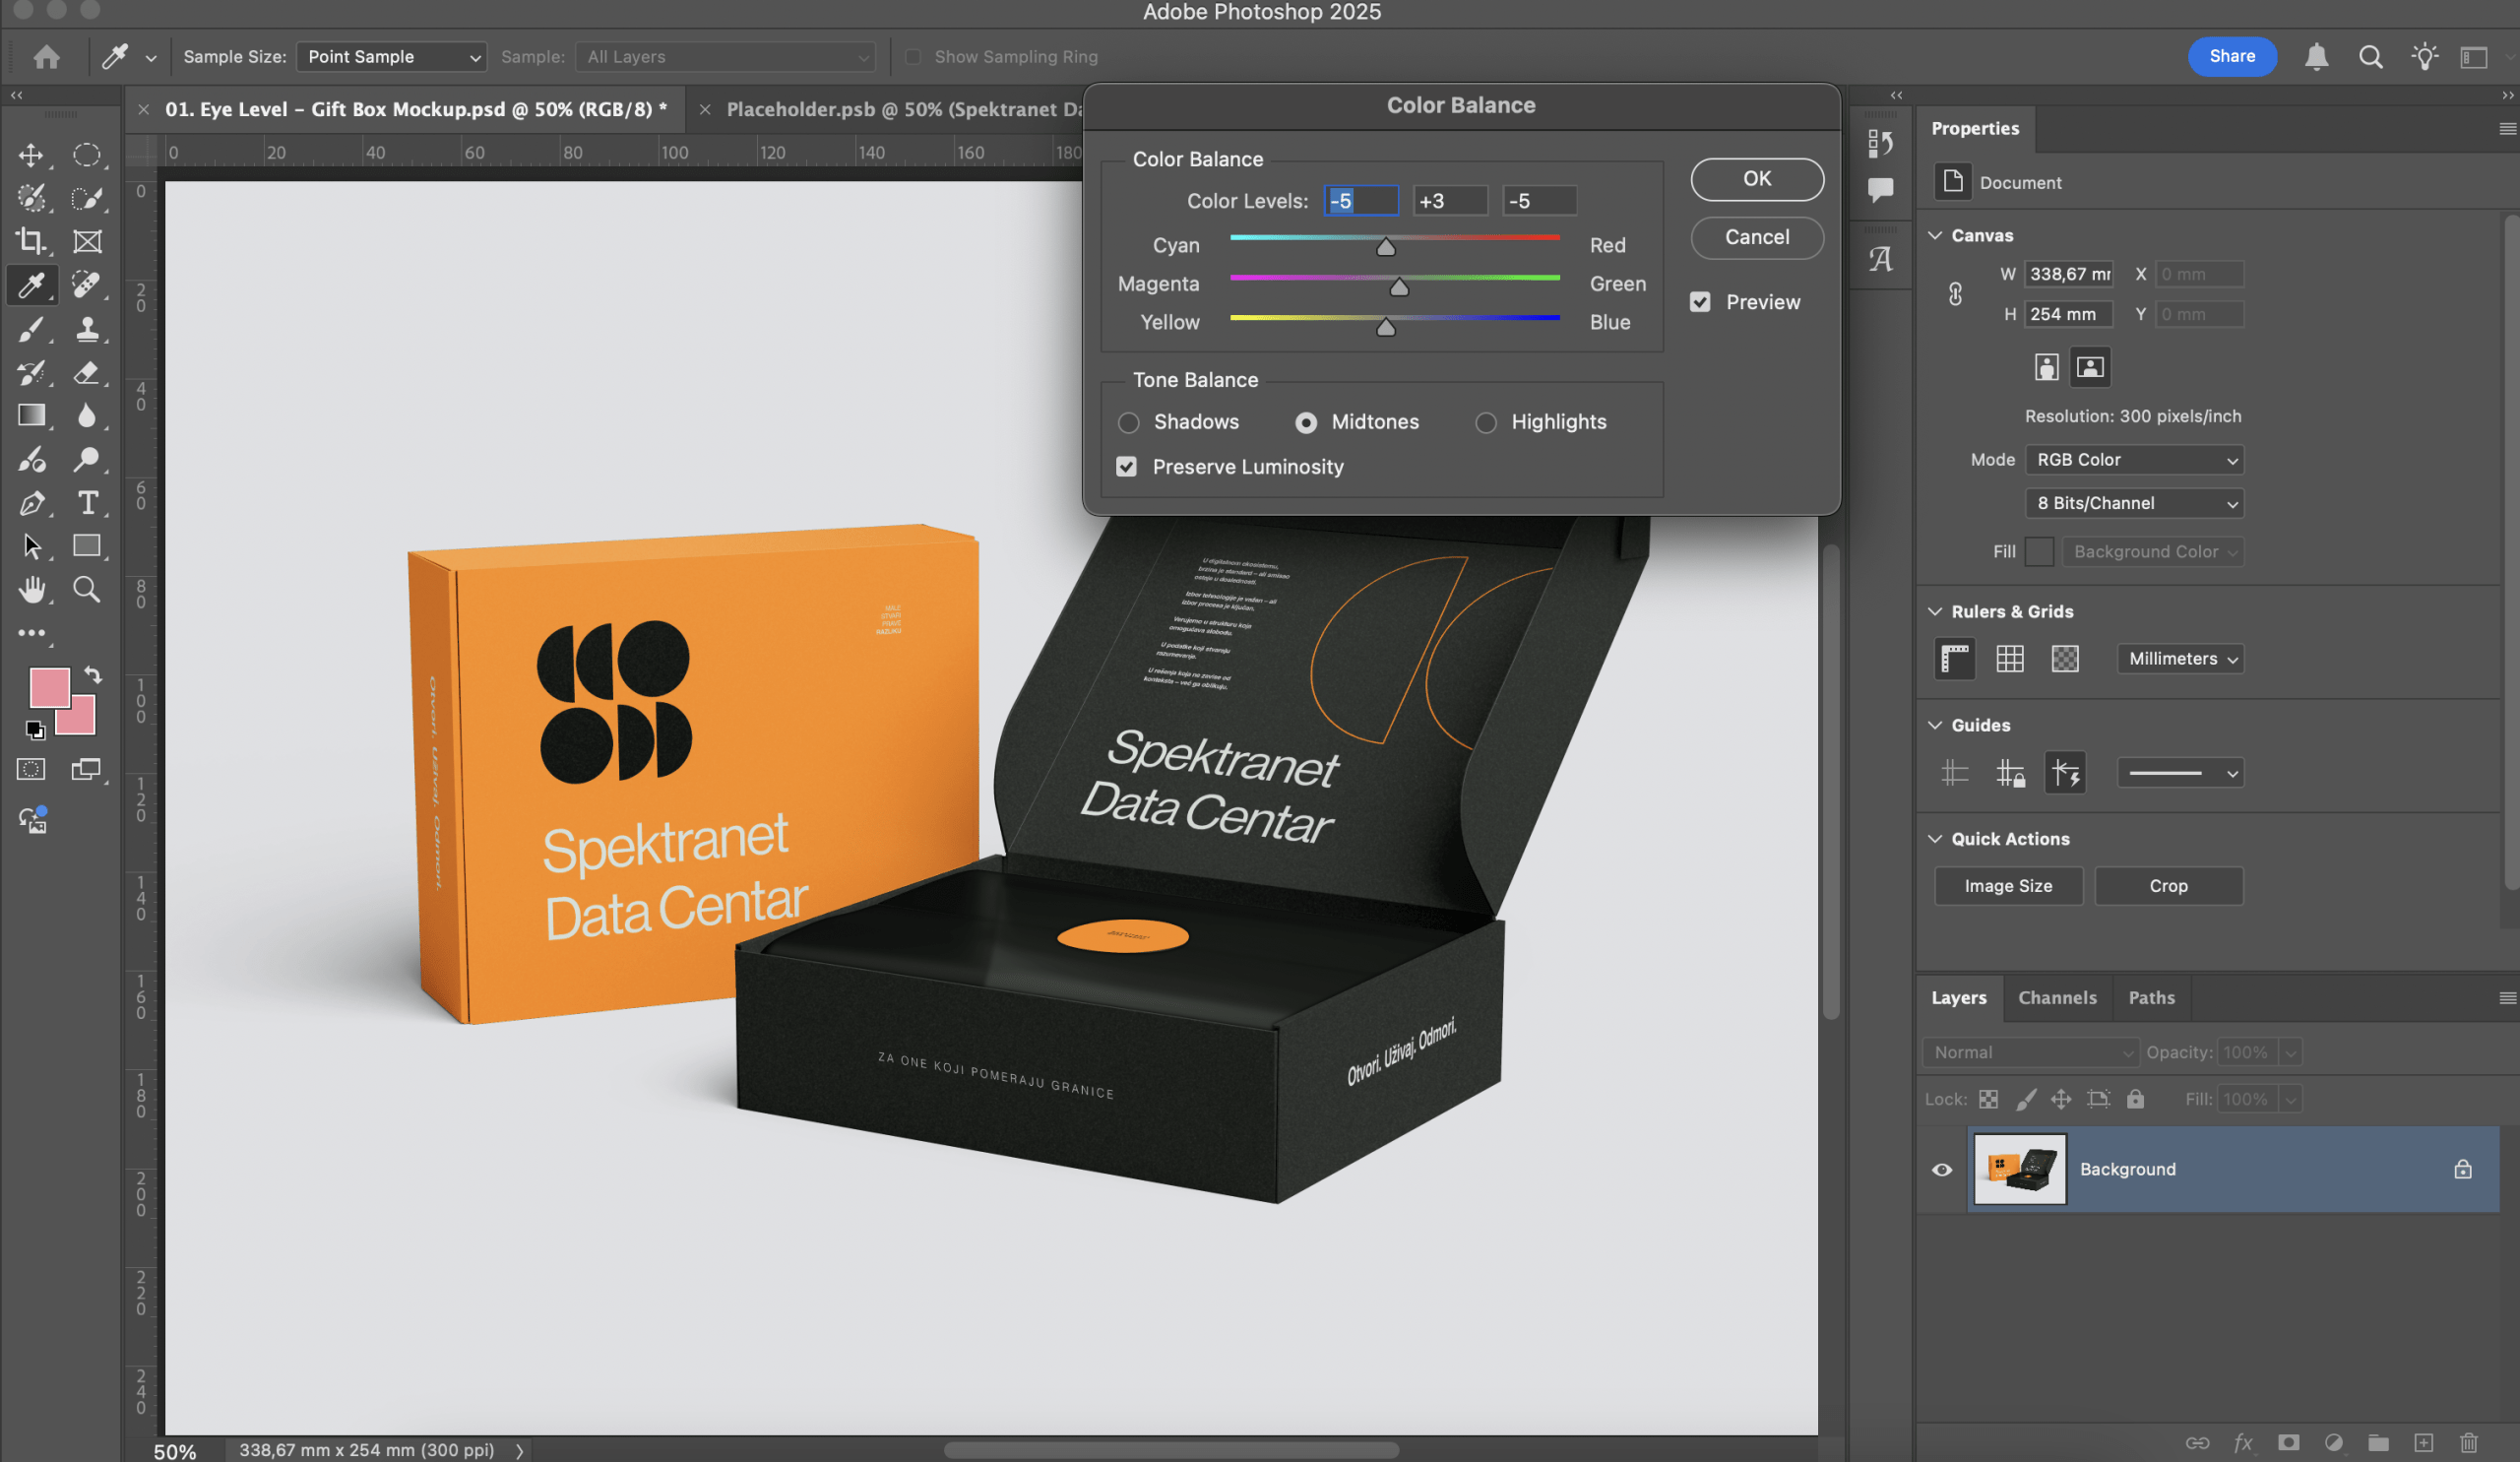
Task: Delete layer trash icon
Action: point(2468,1442)
